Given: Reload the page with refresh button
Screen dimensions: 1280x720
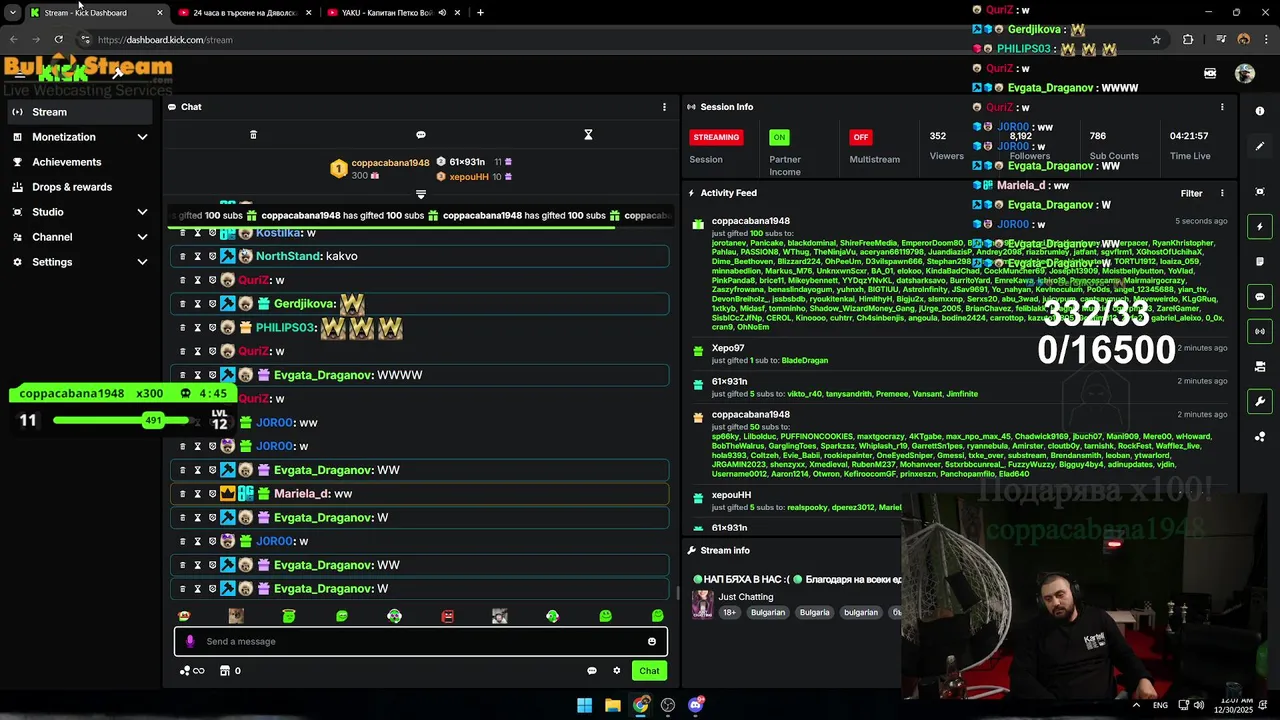Looking at the screenshot, I should click(59, 40).
